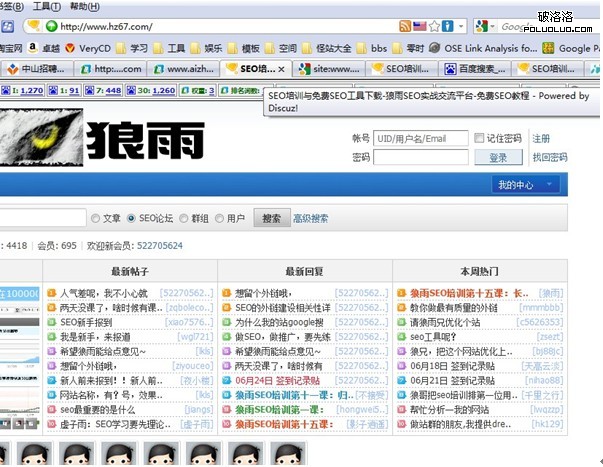This screenshot has height=467, width=603.
Task: Open OSE Link Analysis bookmark
Action: [x=483, y=48]
